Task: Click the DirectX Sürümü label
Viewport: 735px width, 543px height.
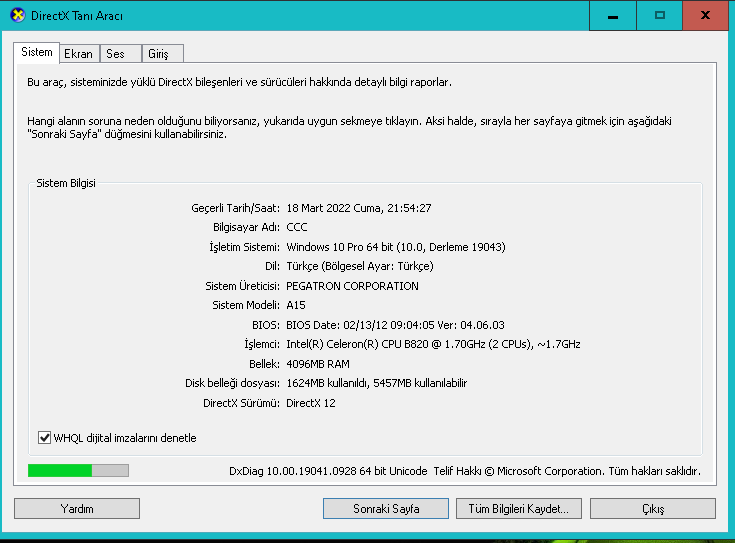Action: 241,403
